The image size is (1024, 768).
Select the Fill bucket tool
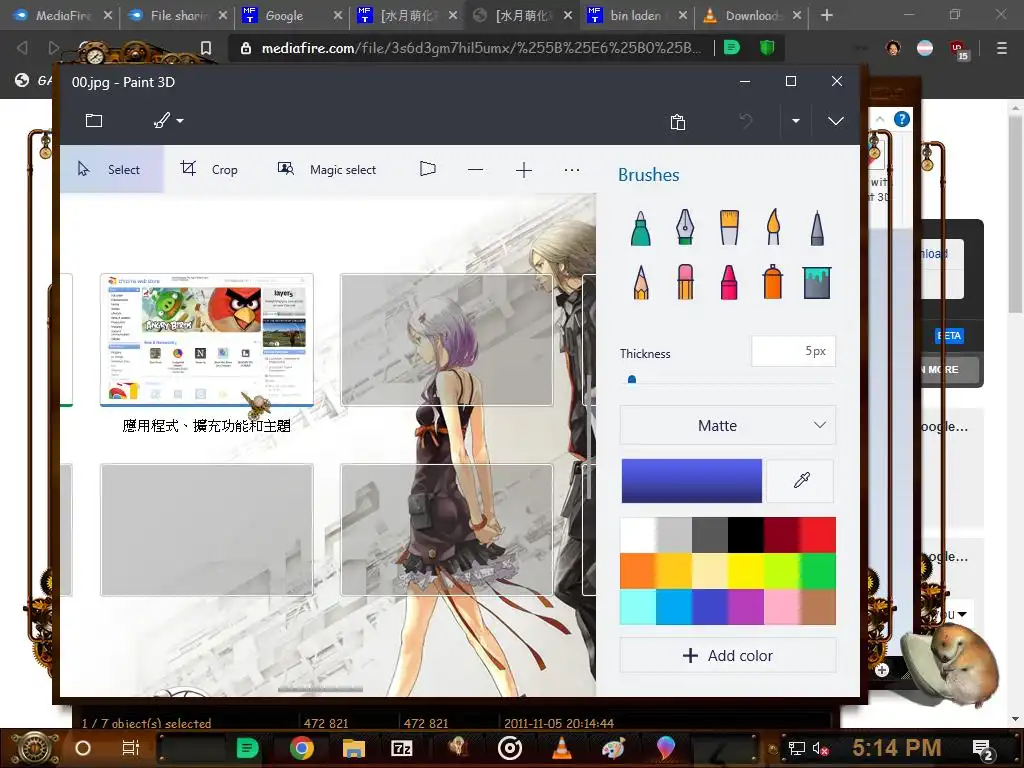pyautogui.click(x=817, y=283)
